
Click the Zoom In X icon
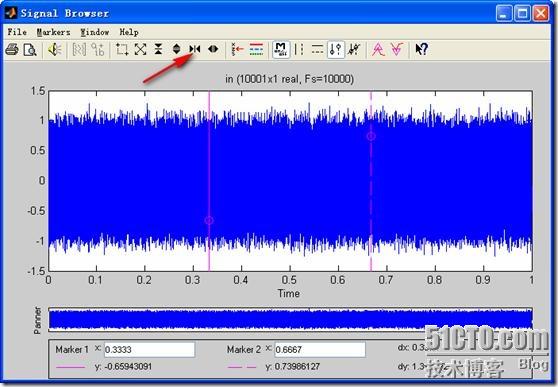pos(195,49)
